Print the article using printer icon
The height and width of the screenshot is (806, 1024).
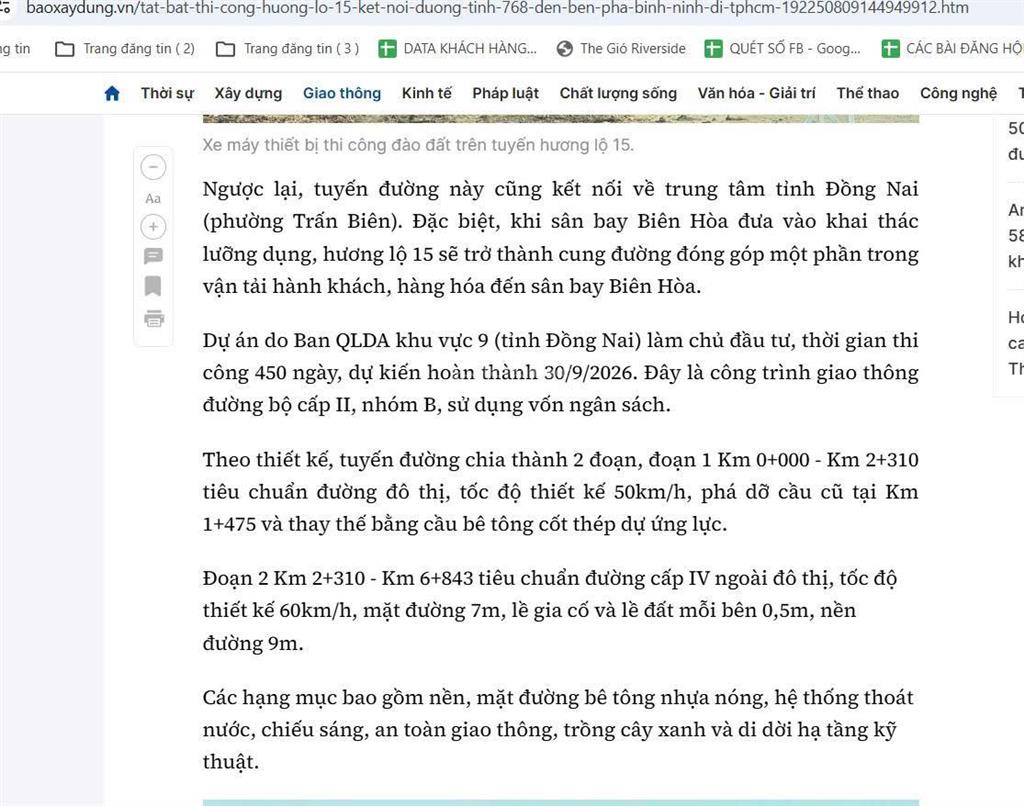(x=153, y=318)
